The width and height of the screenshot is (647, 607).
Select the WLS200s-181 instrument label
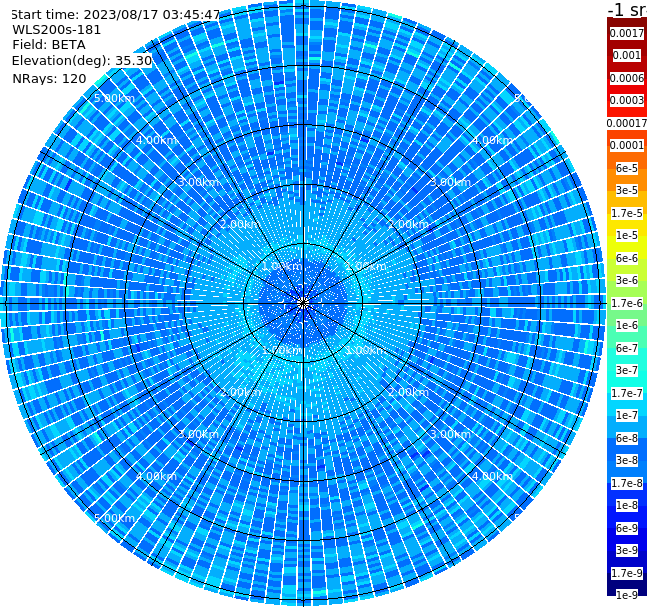tap(57, 30)
